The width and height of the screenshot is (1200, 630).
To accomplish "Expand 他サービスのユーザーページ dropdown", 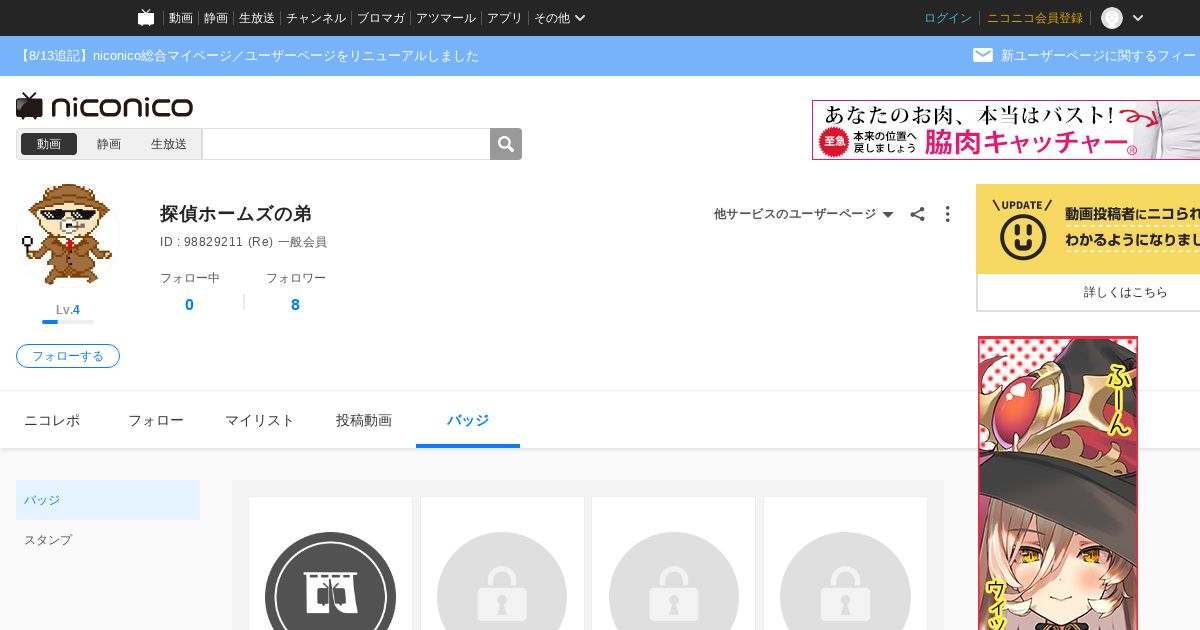I will point(804,214).
